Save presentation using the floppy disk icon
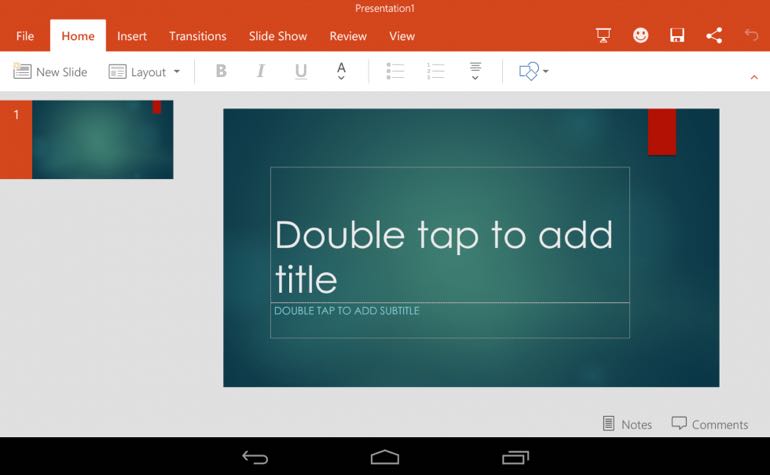Image resolution: width=770 pixels, height=475 pixels. point(677,36)
